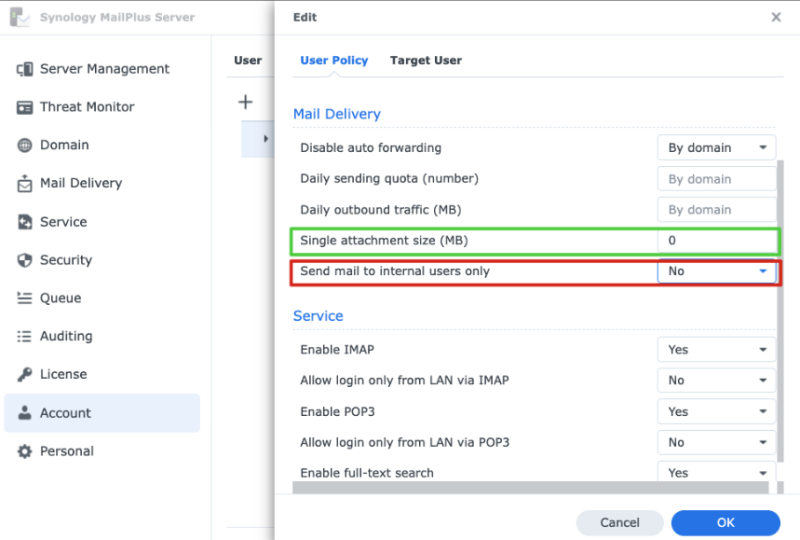Click the Single attachment size field

point(716,241)
